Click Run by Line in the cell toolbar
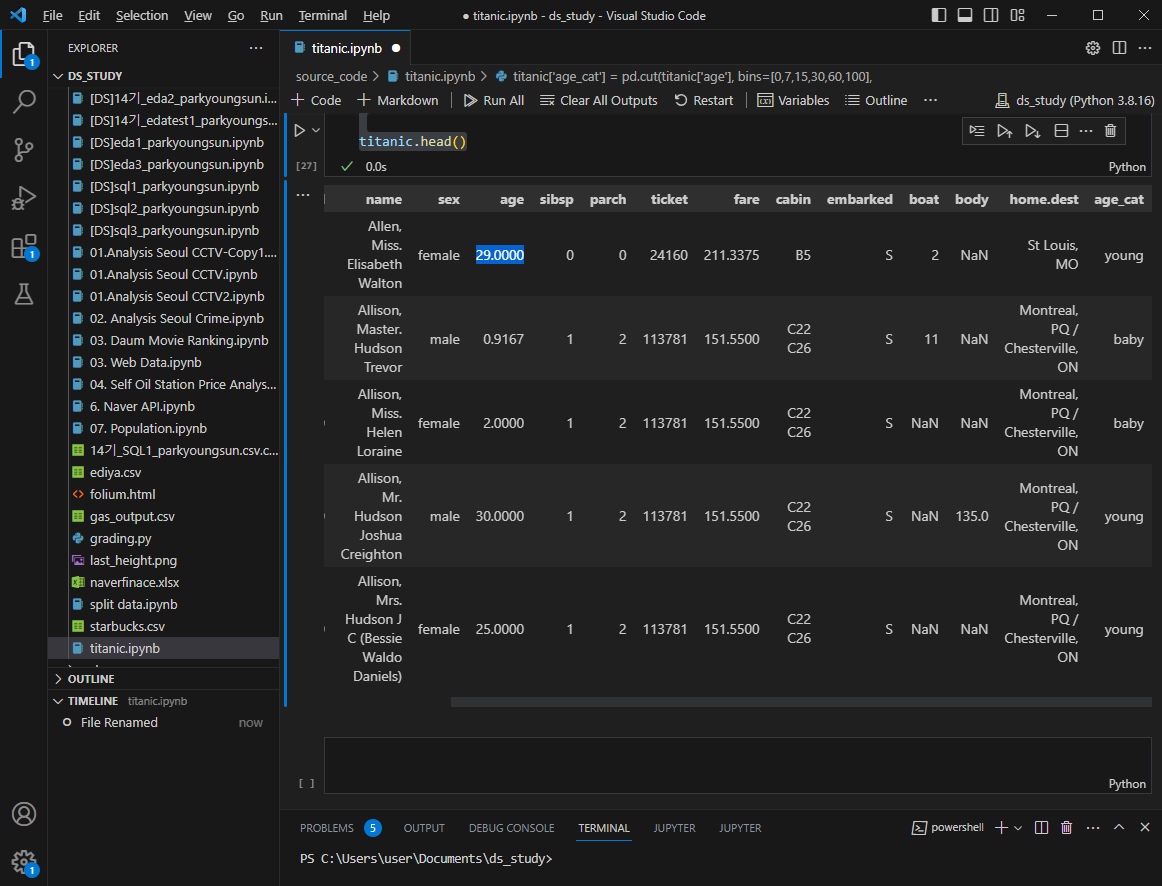1162x886 pixels. 977,131
